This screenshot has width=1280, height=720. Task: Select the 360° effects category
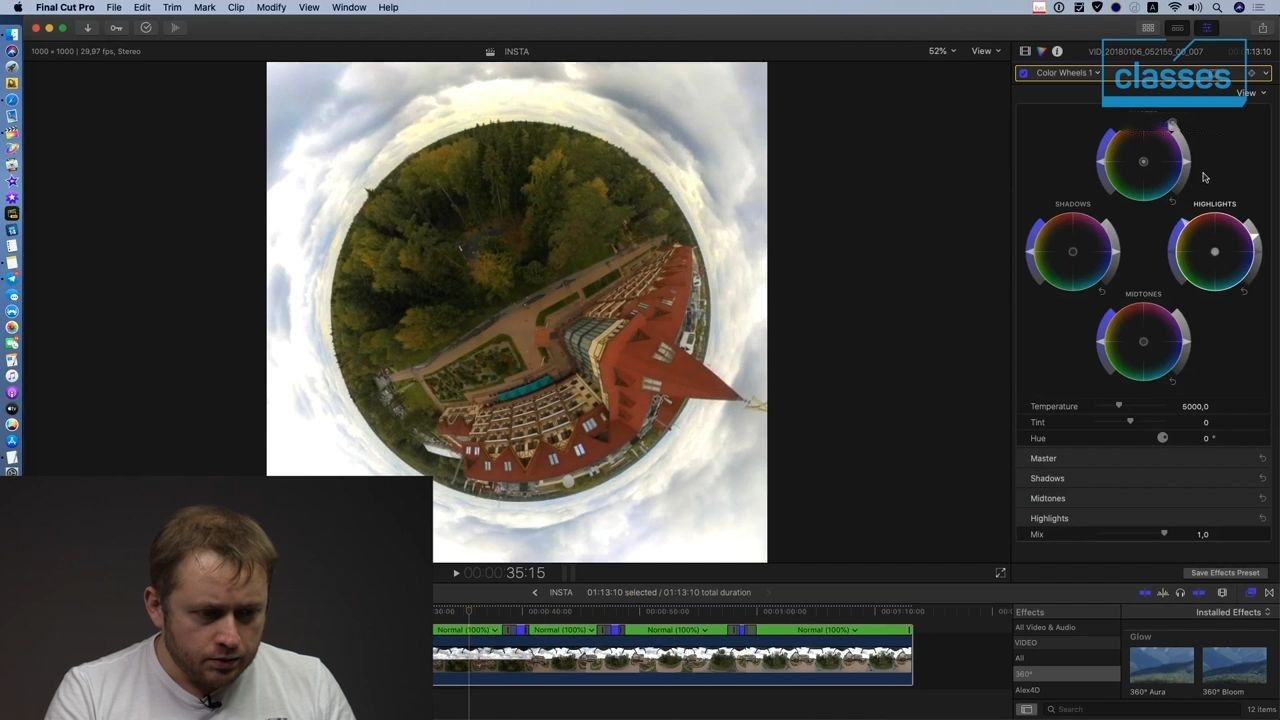[x=1068, y=674]
